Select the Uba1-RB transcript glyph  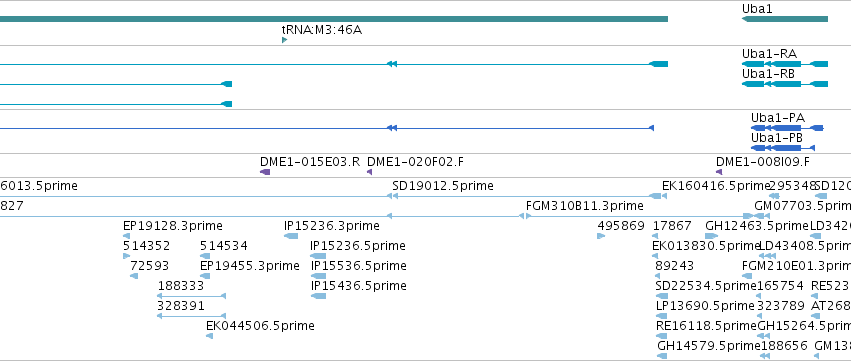tap(785, 84)
